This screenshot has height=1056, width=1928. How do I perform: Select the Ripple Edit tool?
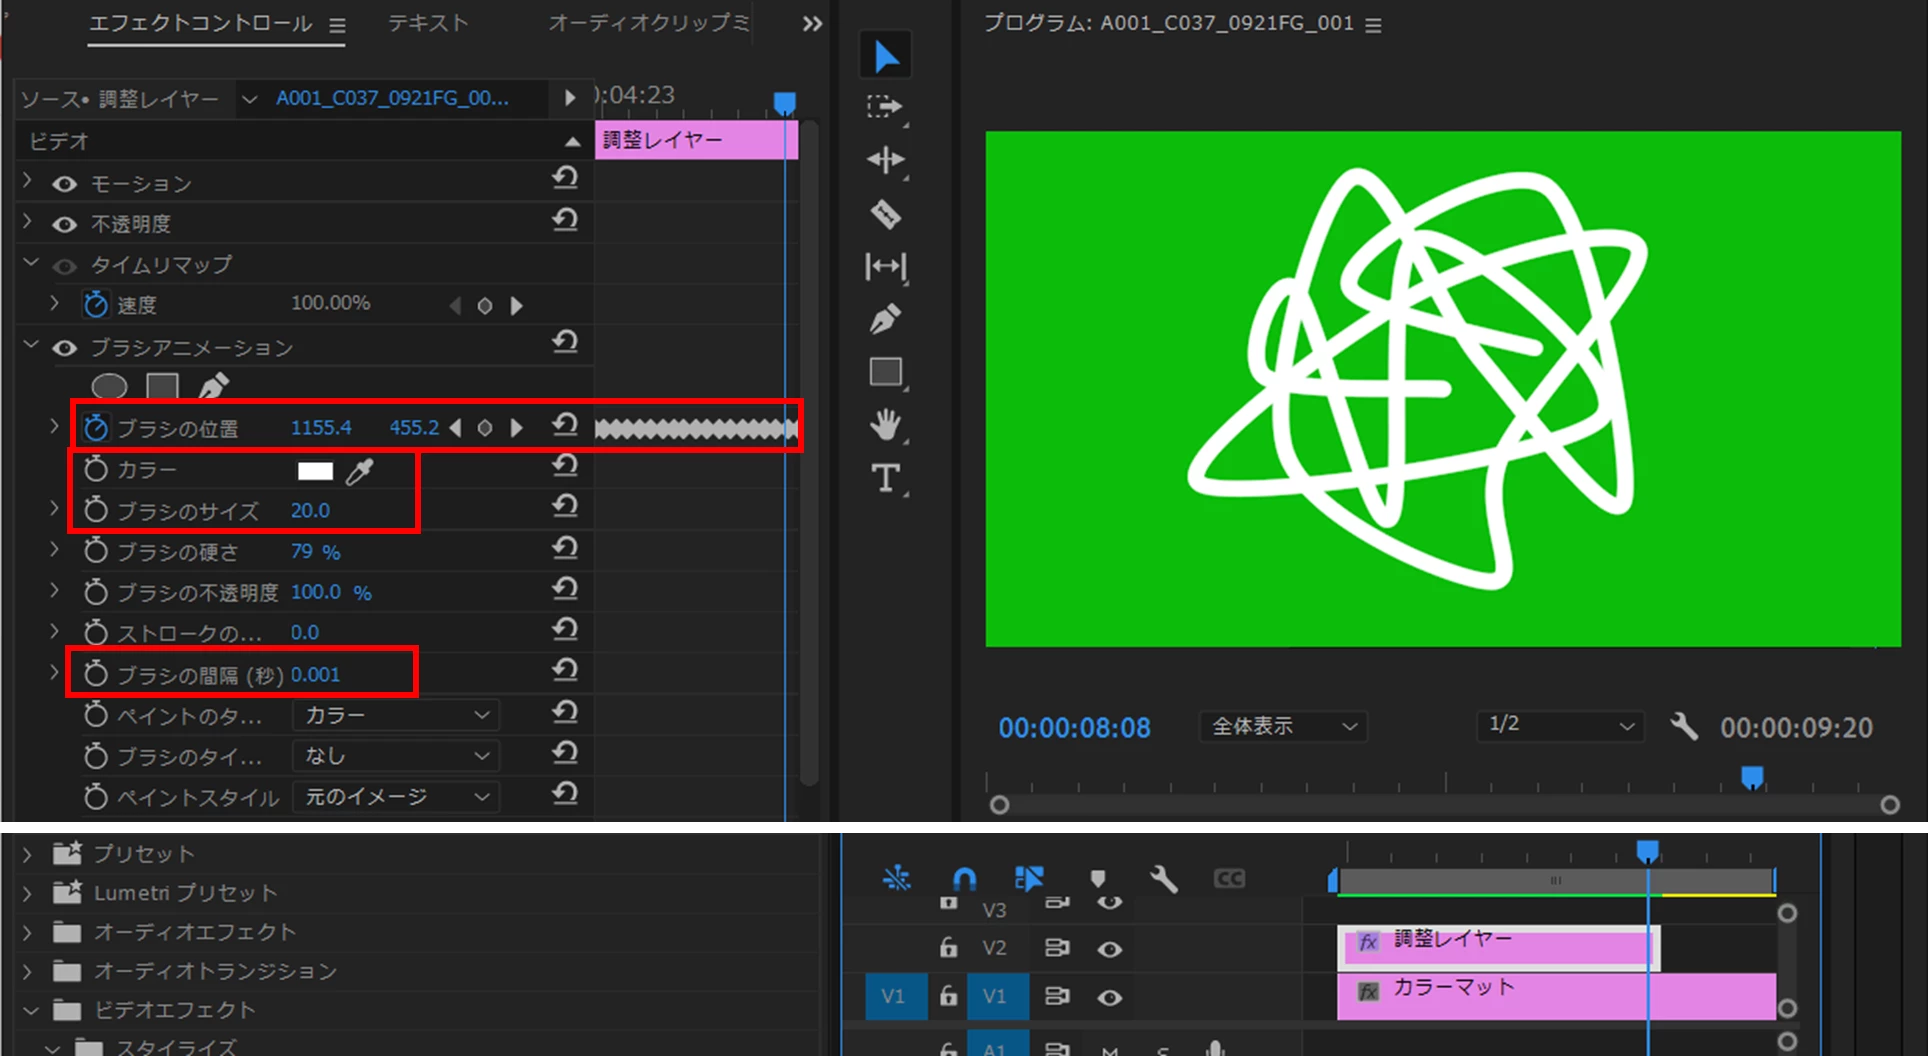(x=886, y=160)
